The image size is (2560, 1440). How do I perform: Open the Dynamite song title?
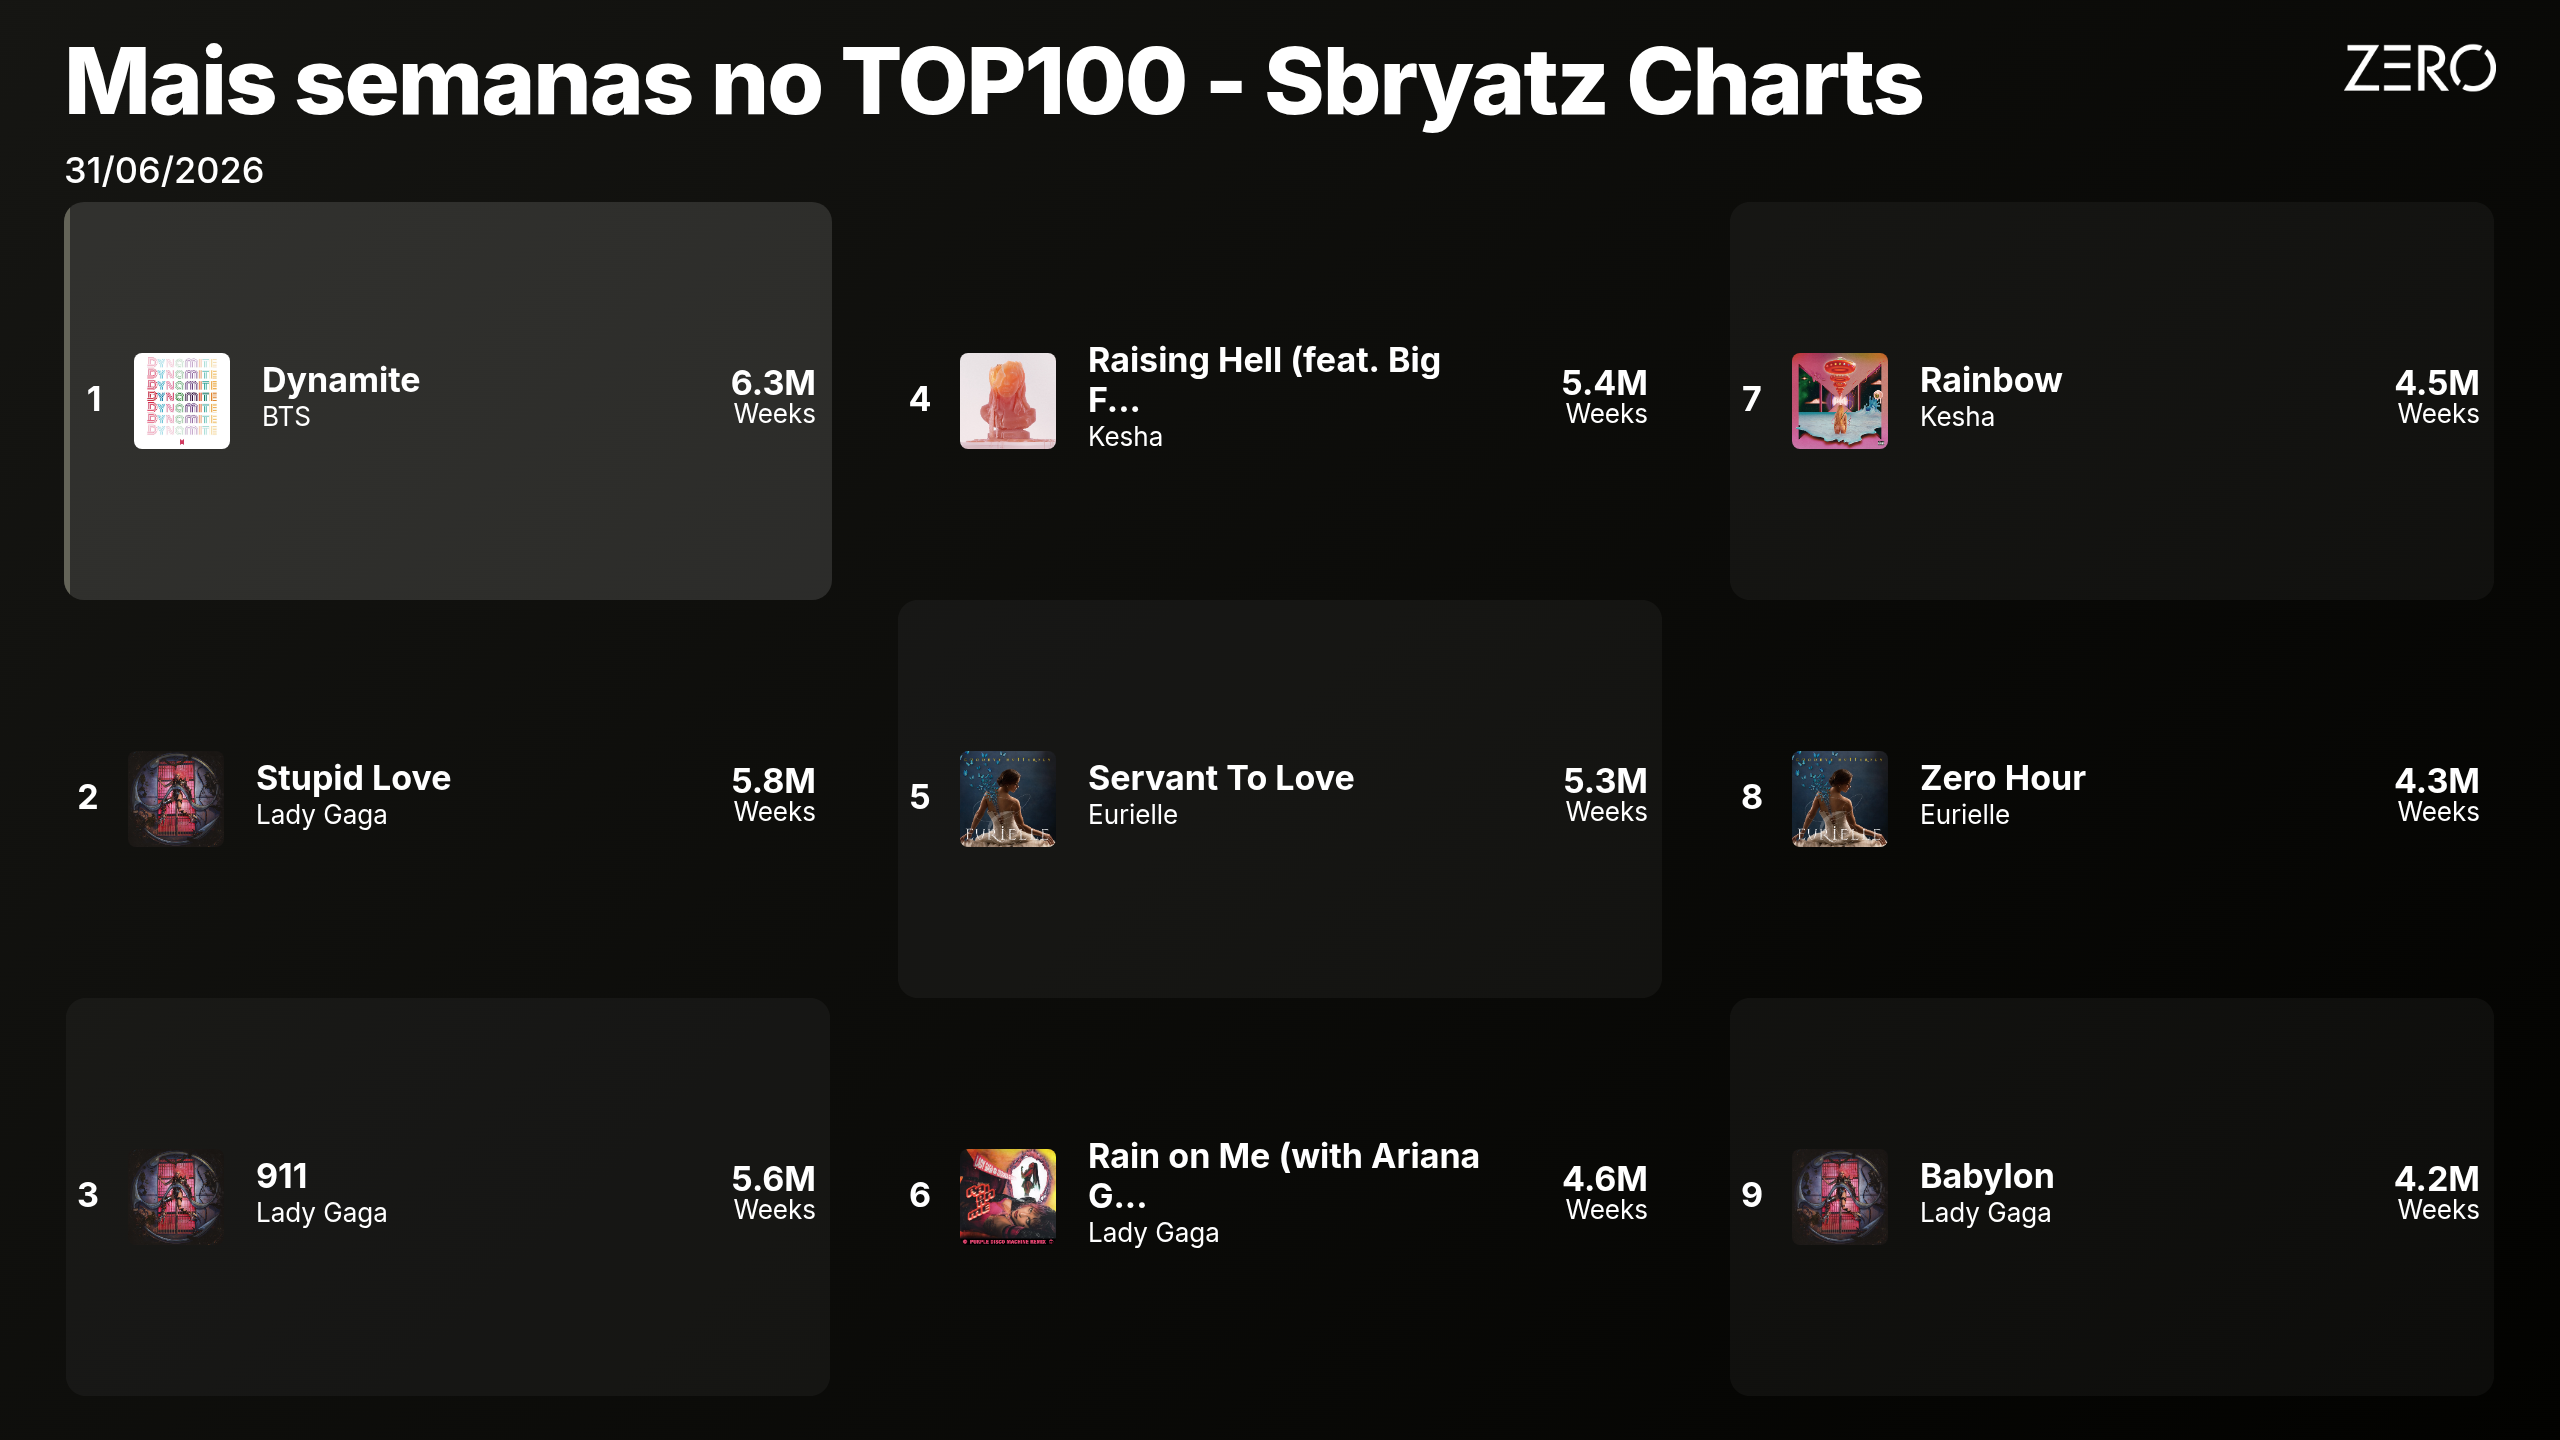coord(341,380)
